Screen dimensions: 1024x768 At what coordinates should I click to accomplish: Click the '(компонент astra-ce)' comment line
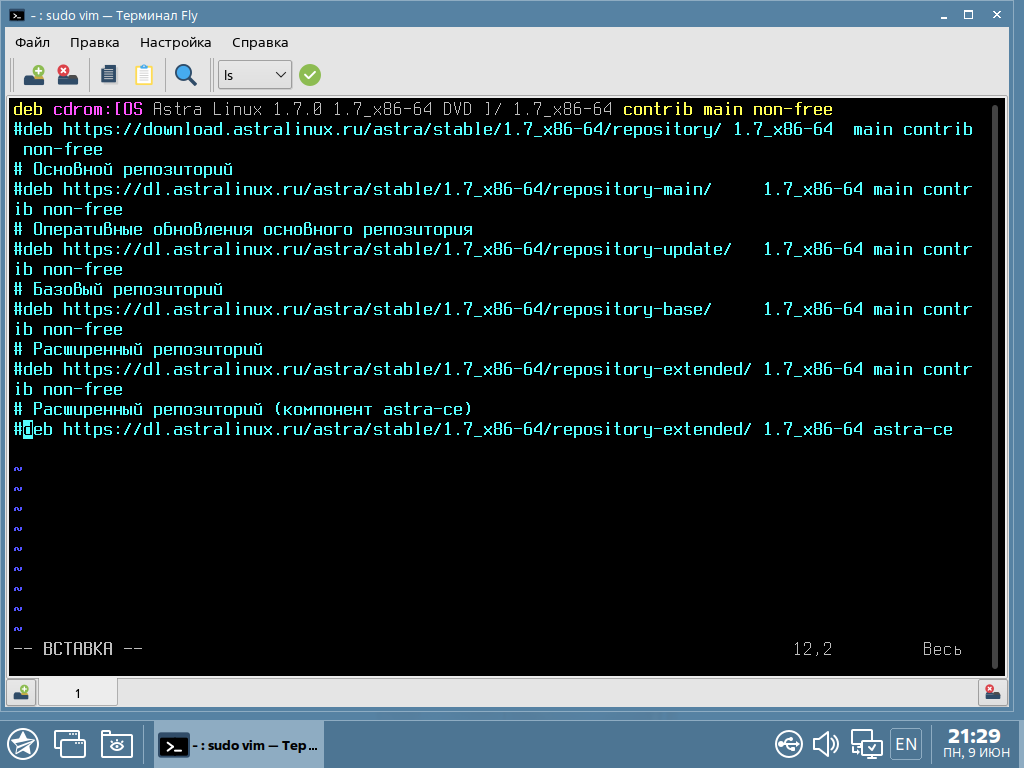pos(243,409)
